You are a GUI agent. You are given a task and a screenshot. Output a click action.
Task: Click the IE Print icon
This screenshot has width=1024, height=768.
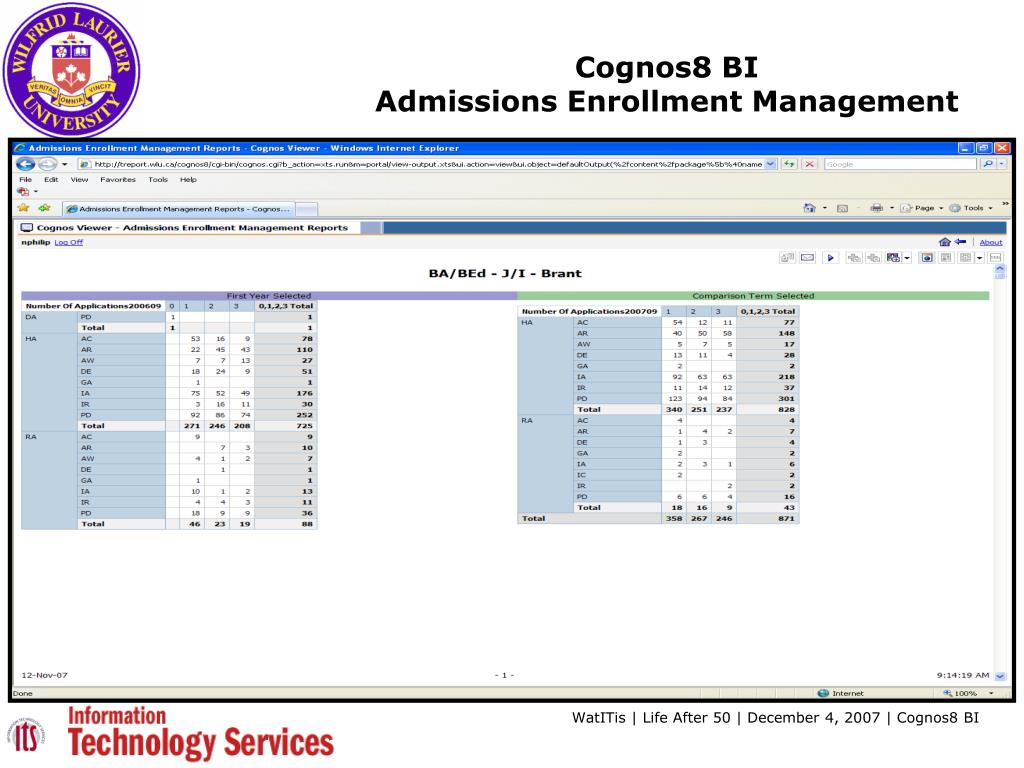pos(876,208)
